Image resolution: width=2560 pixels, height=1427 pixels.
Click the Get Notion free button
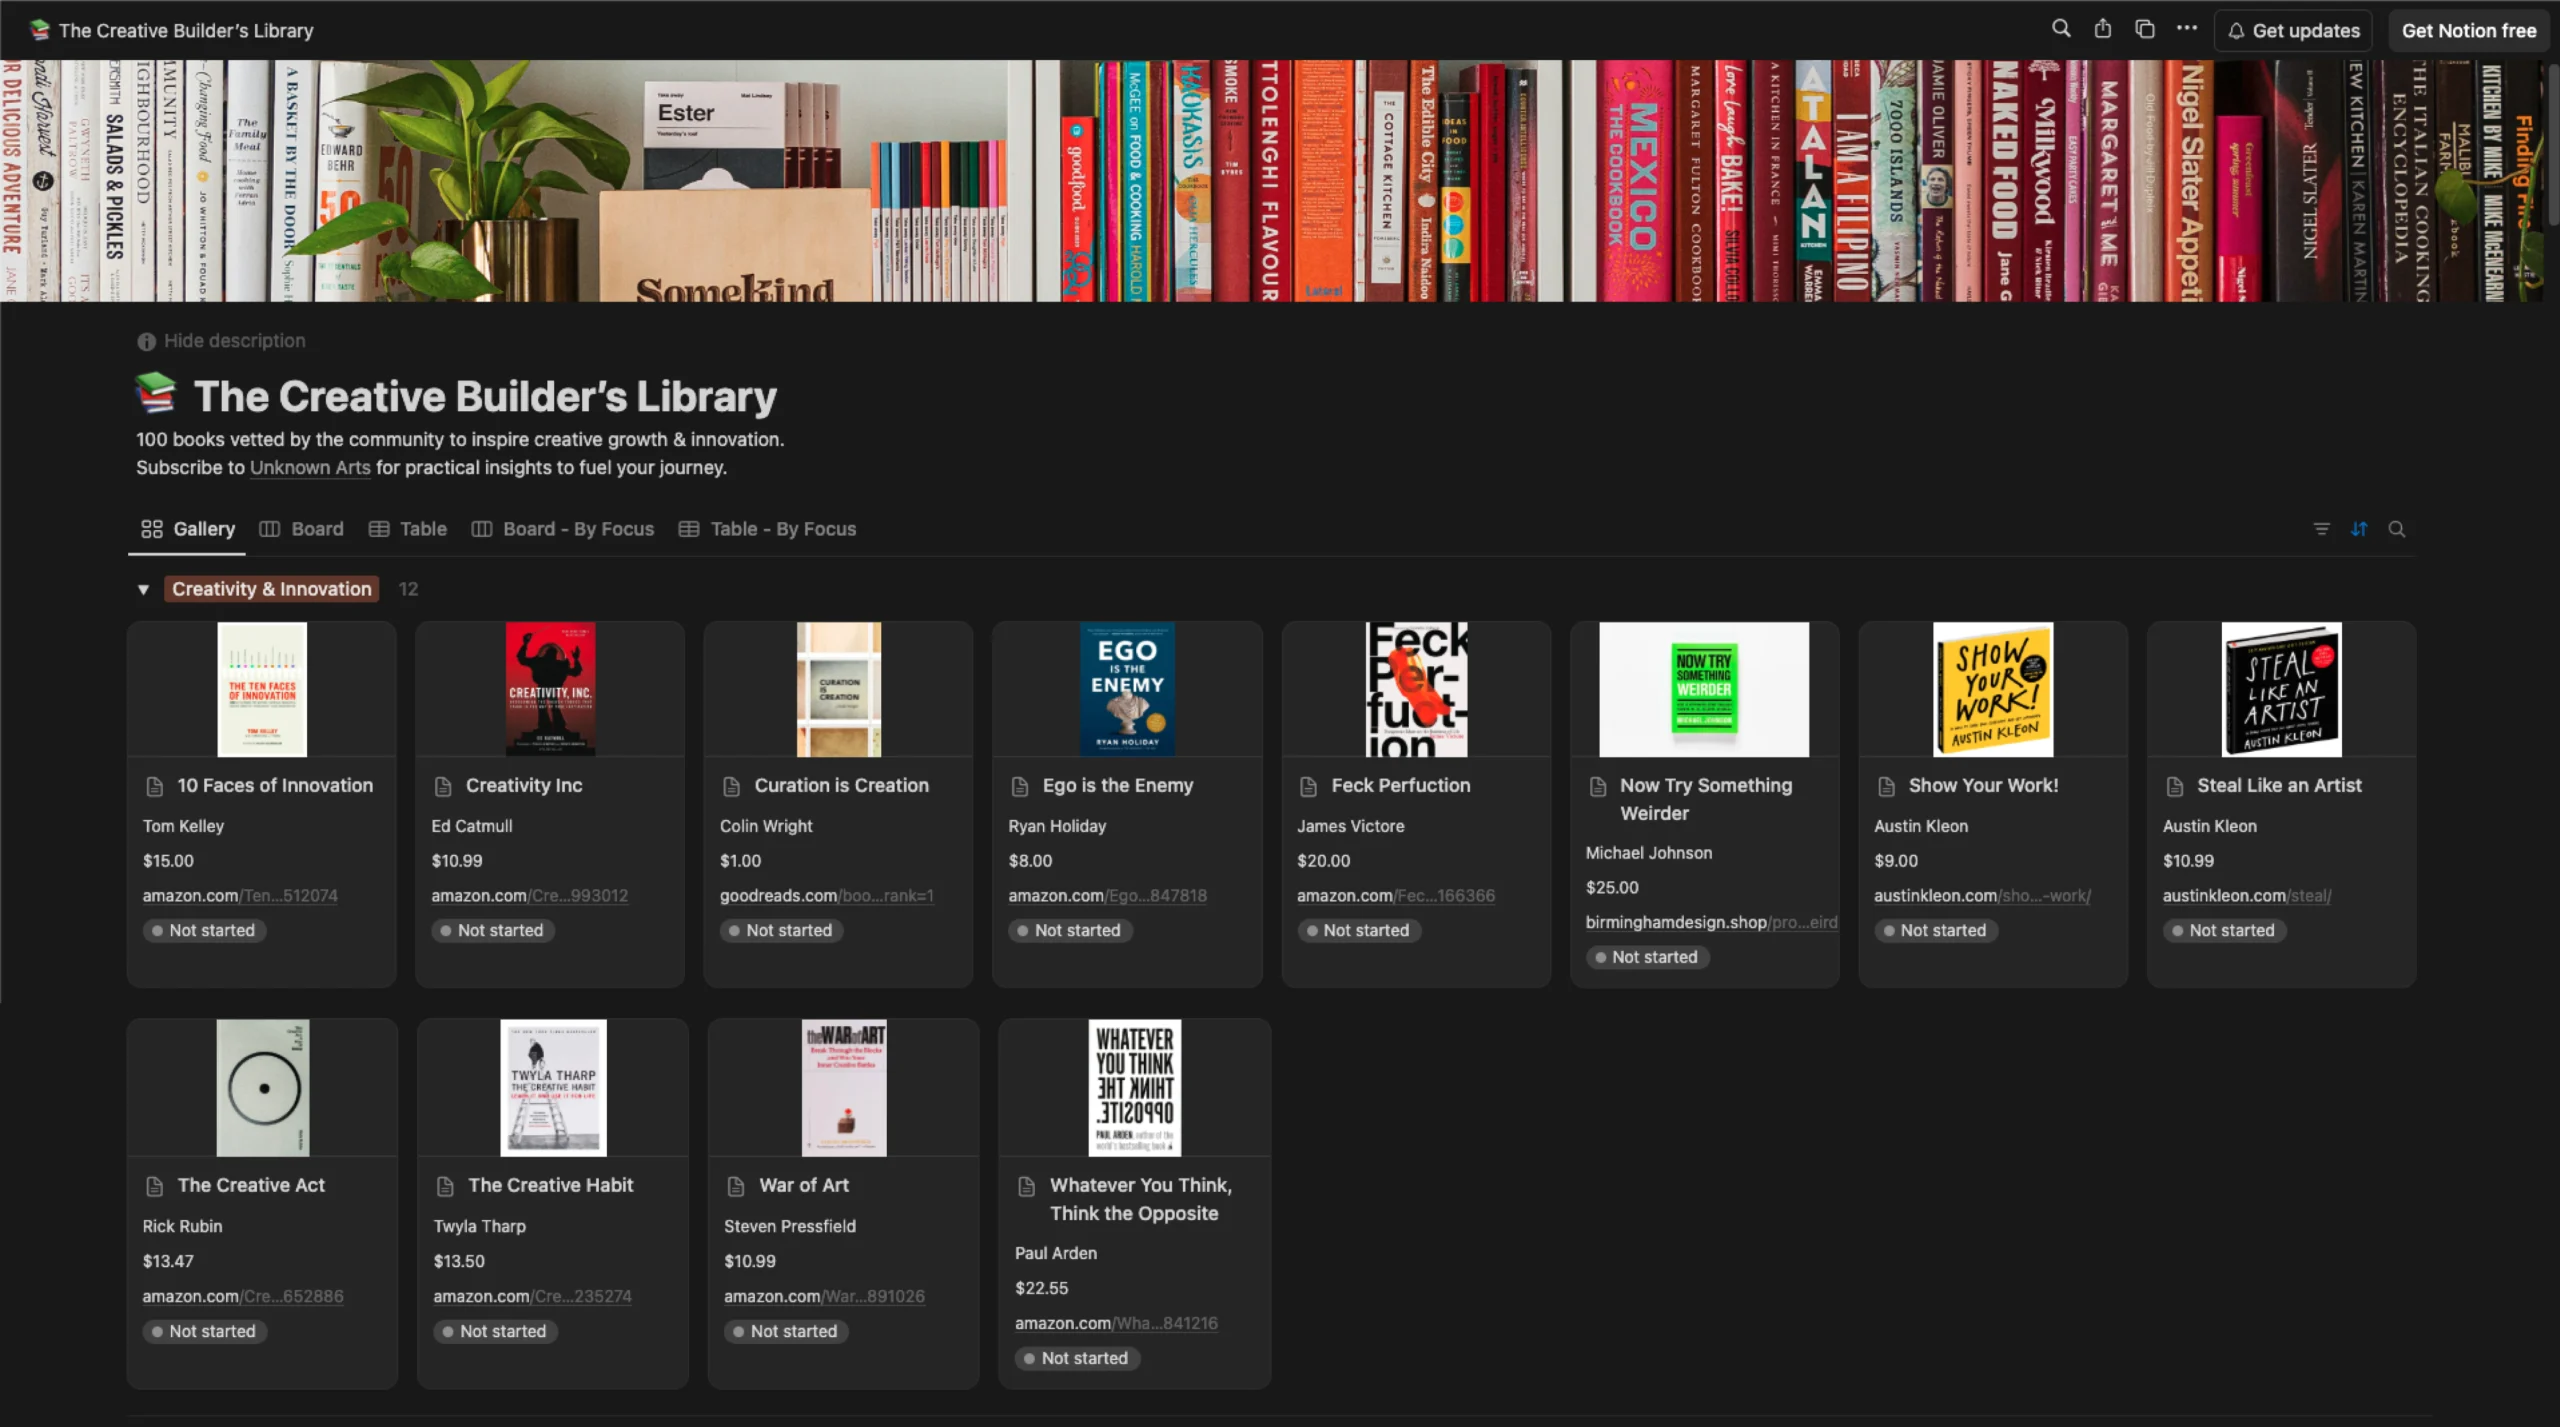[x=2469, y=31]
